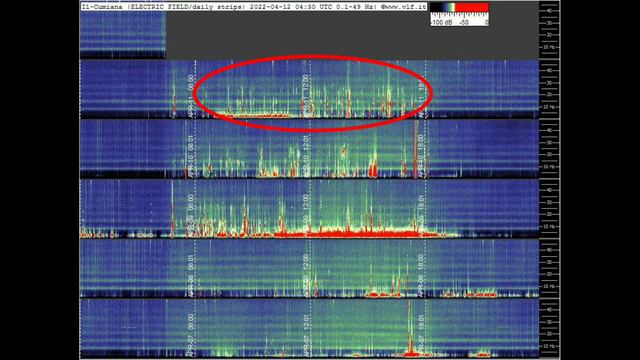The width and height of the screenshot is (640, 360).
Task: Select the APR-10 18:00 time marker
Action: (x=421, y=157)
